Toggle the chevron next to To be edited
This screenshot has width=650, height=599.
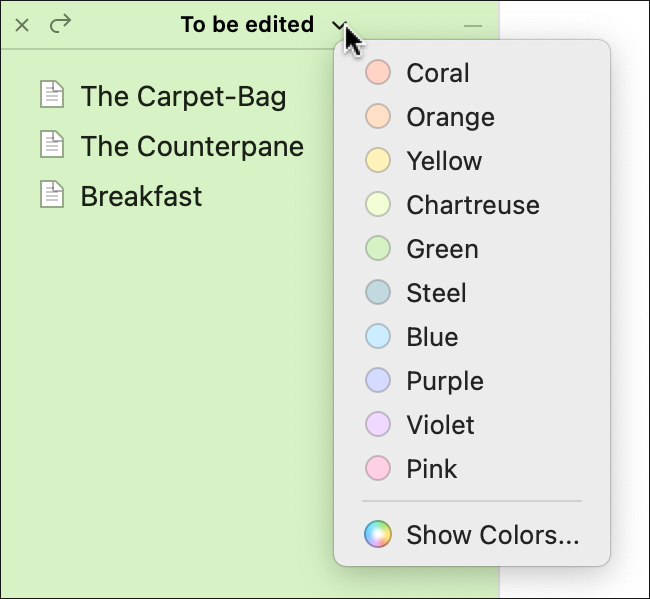(x=340, y=25)
